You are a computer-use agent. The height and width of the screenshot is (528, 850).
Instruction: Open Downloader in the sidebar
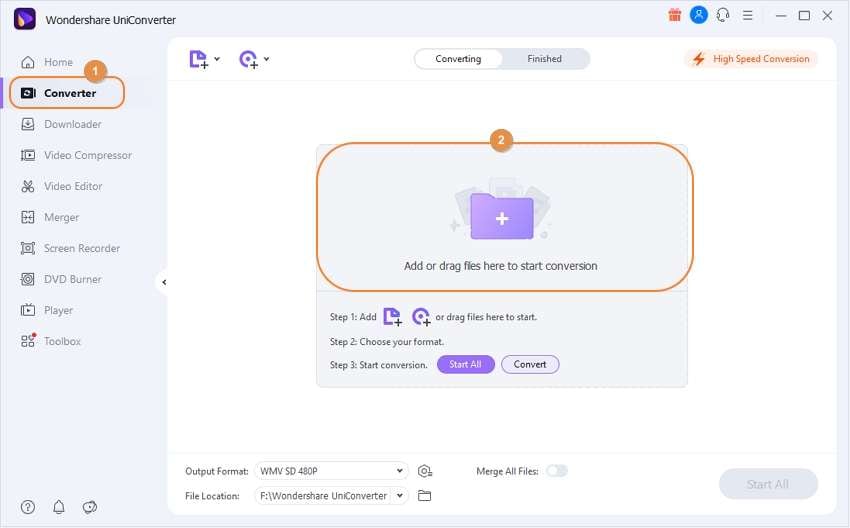click(61, 124)
